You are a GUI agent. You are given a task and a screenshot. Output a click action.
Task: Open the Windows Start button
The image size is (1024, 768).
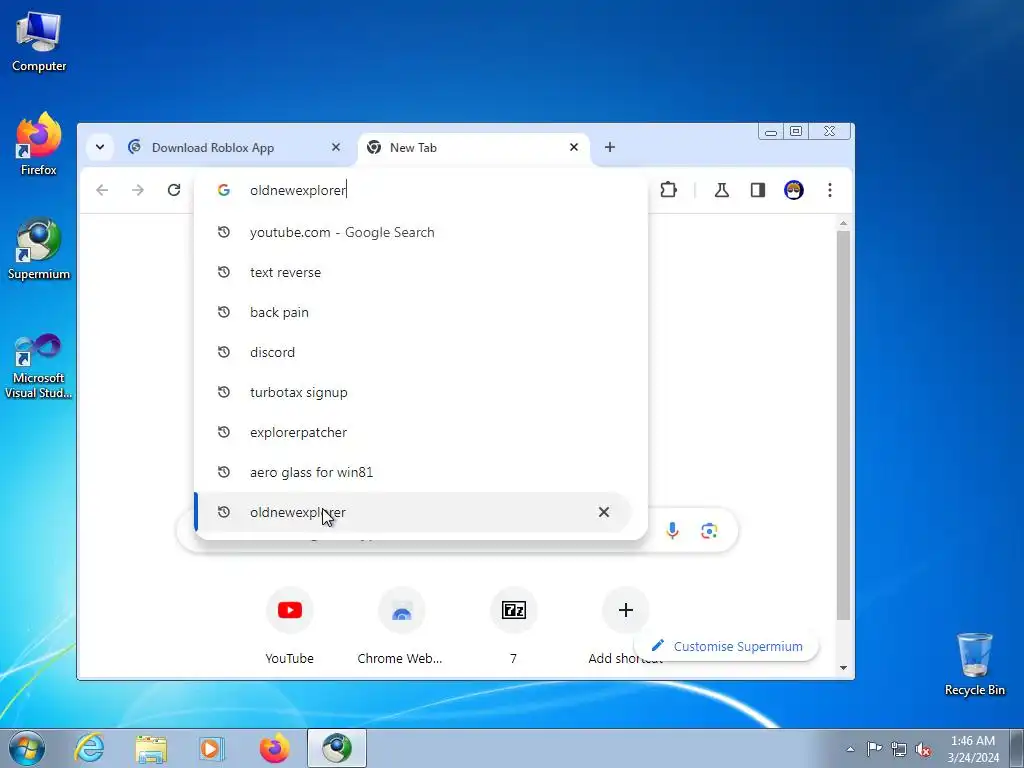[x=26, y=748]
